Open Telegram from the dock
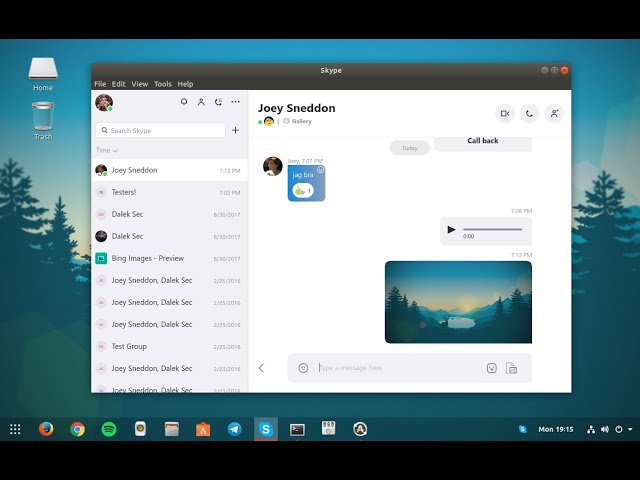Screen dimensions: 640x480 (235, 429)
